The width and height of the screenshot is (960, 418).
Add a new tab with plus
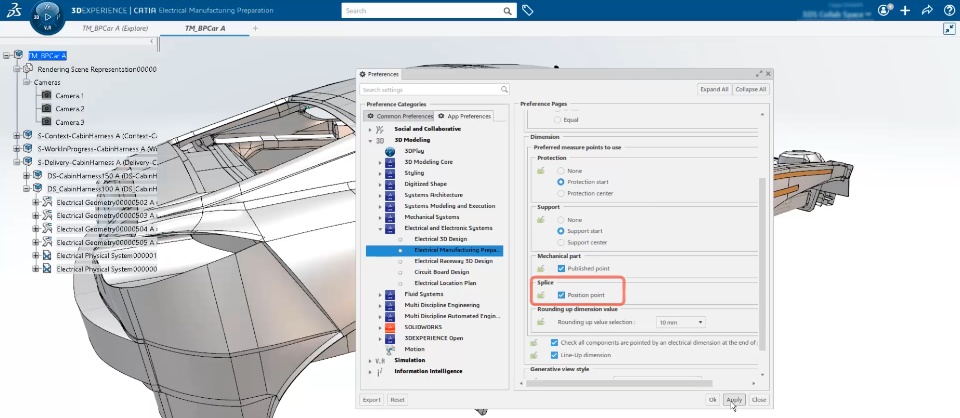coord(255,28)
